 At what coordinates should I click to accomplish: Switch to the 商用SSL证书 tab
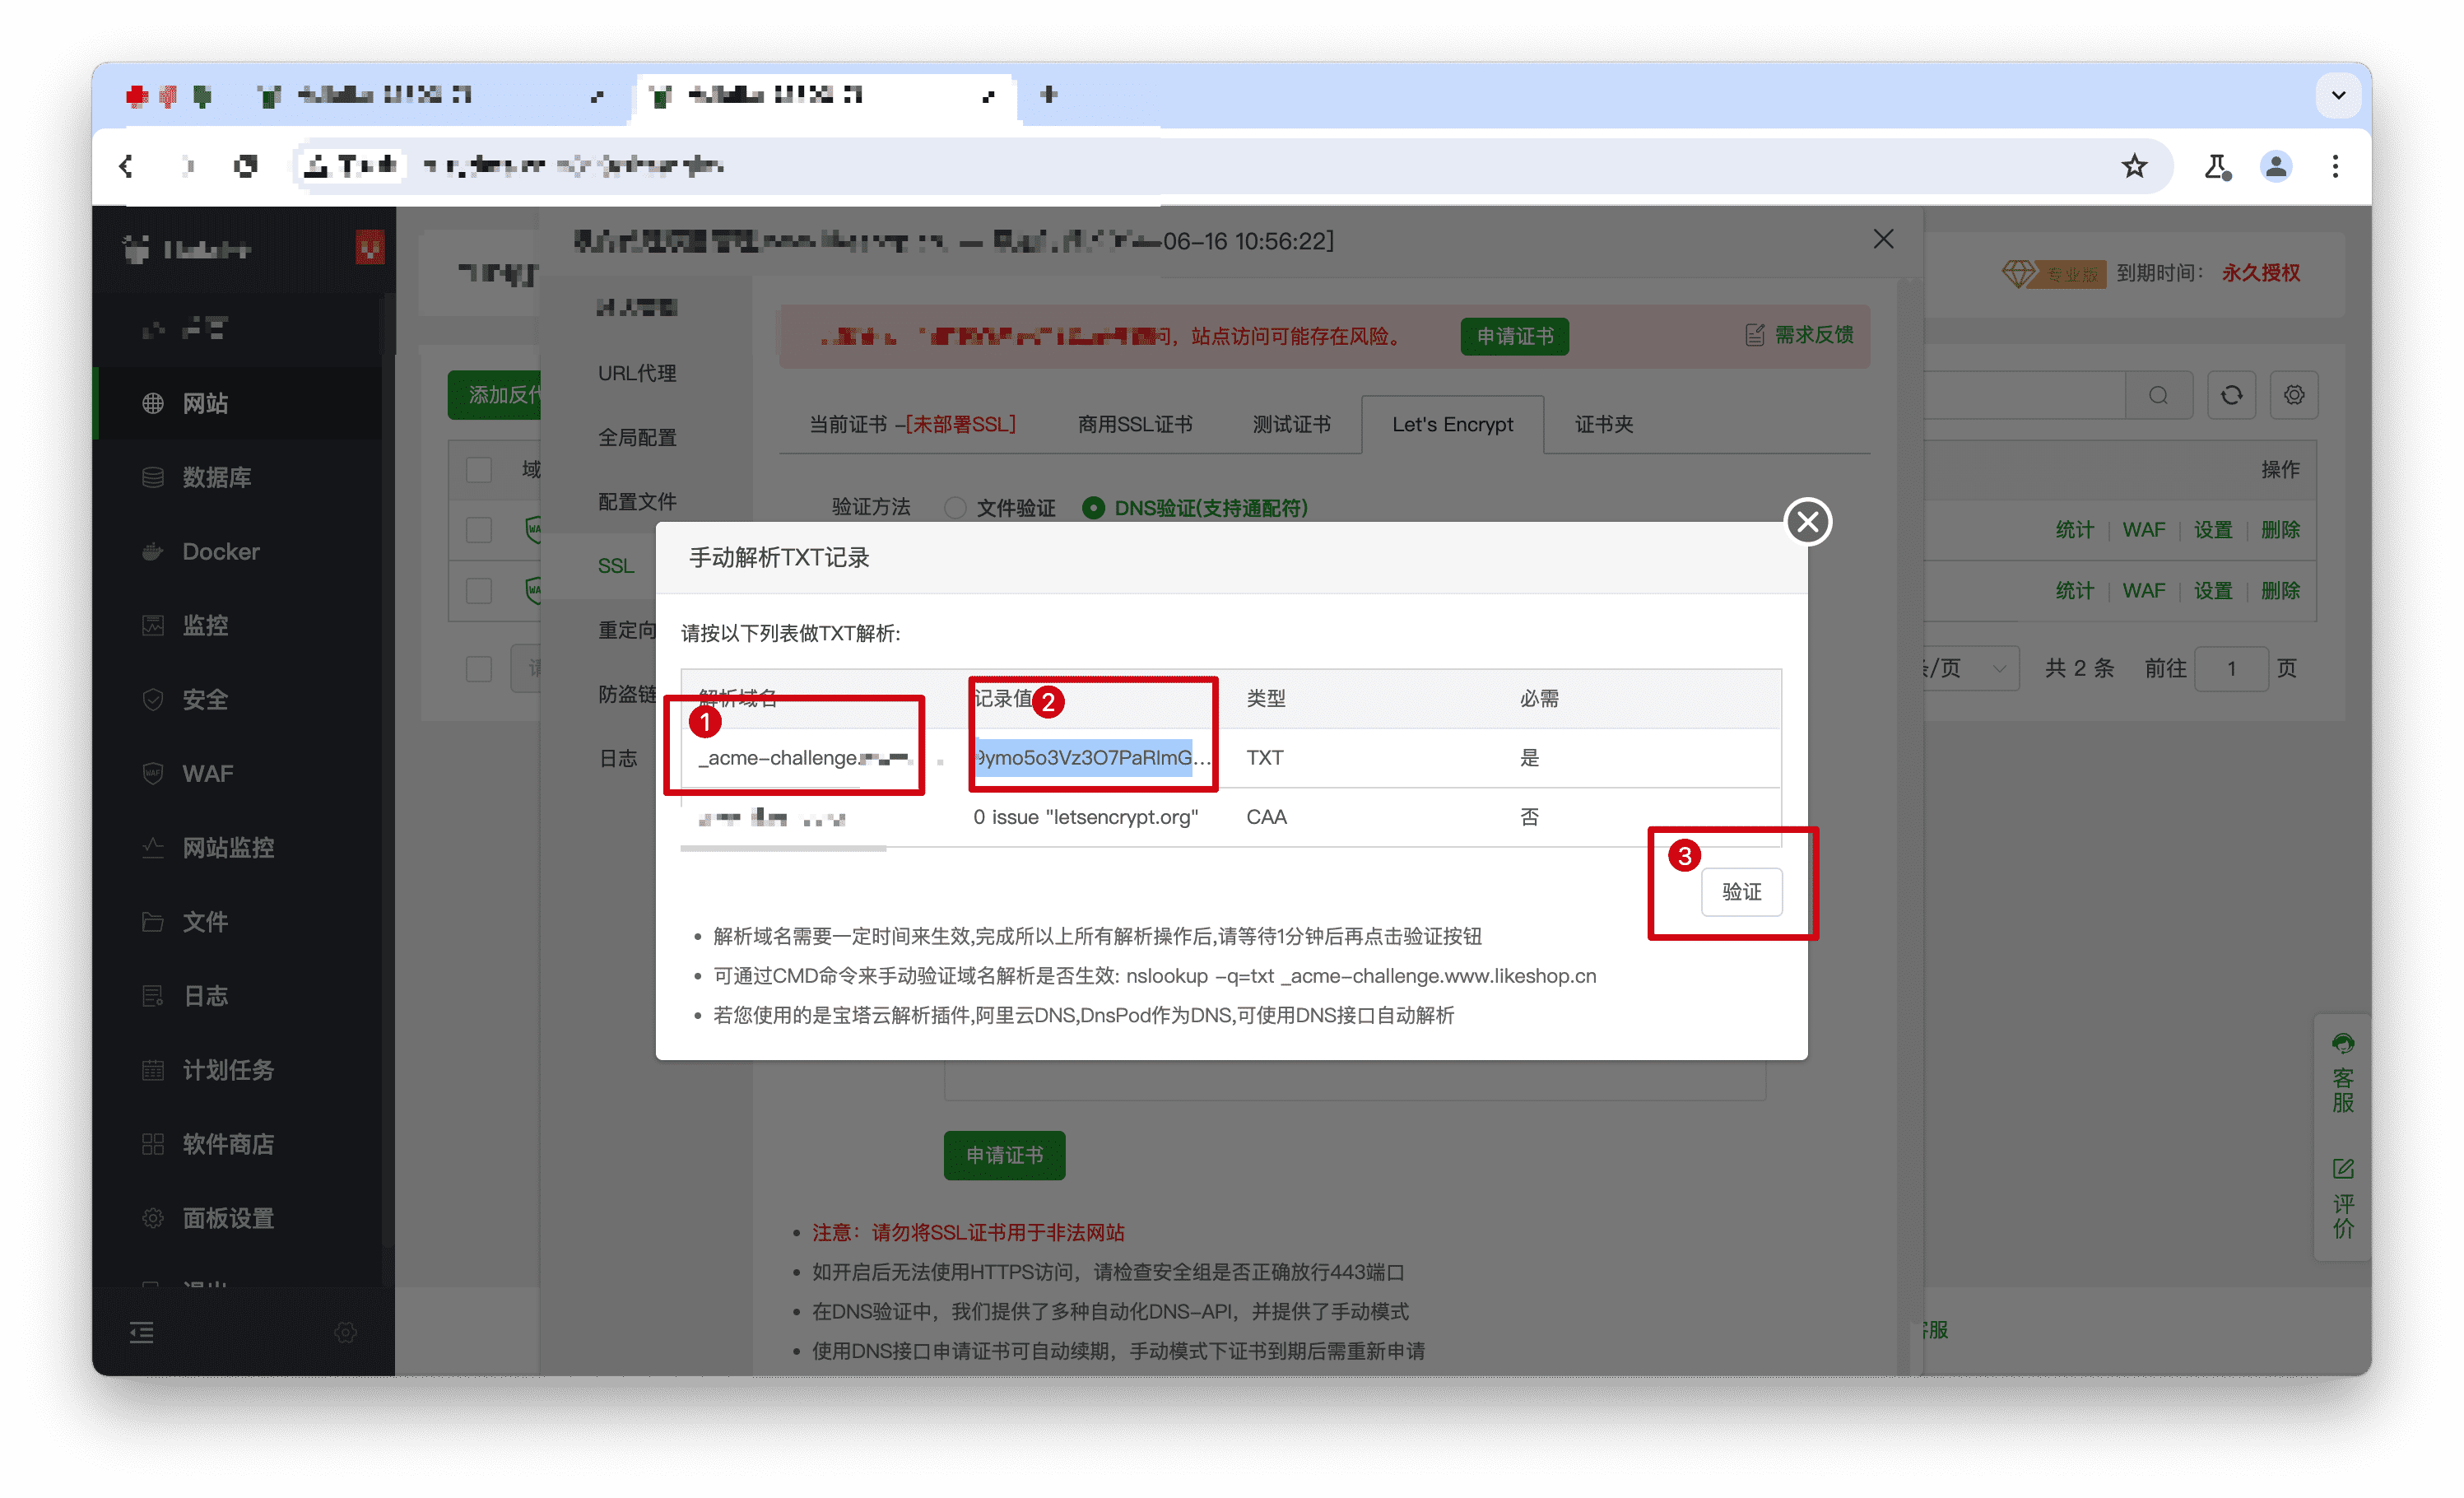pyautogui.click(x=1134, y=424)
